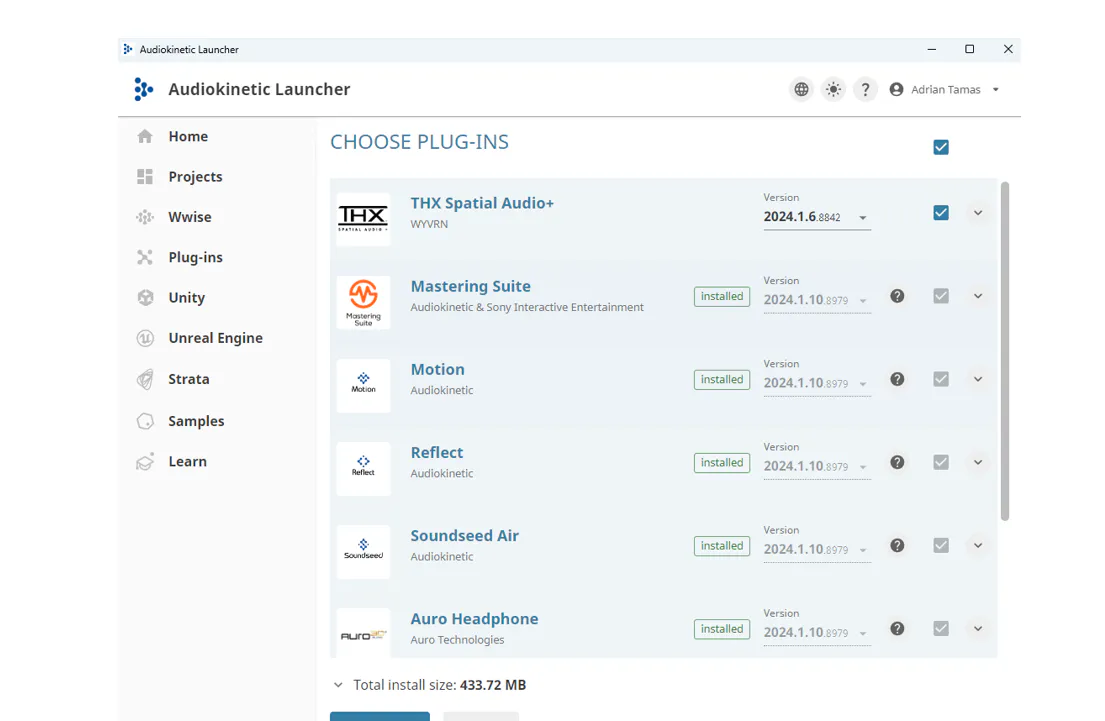Toggle the light/dark theme sun icon
This screenshot has height=721, width=1105.
click(834, 90)
